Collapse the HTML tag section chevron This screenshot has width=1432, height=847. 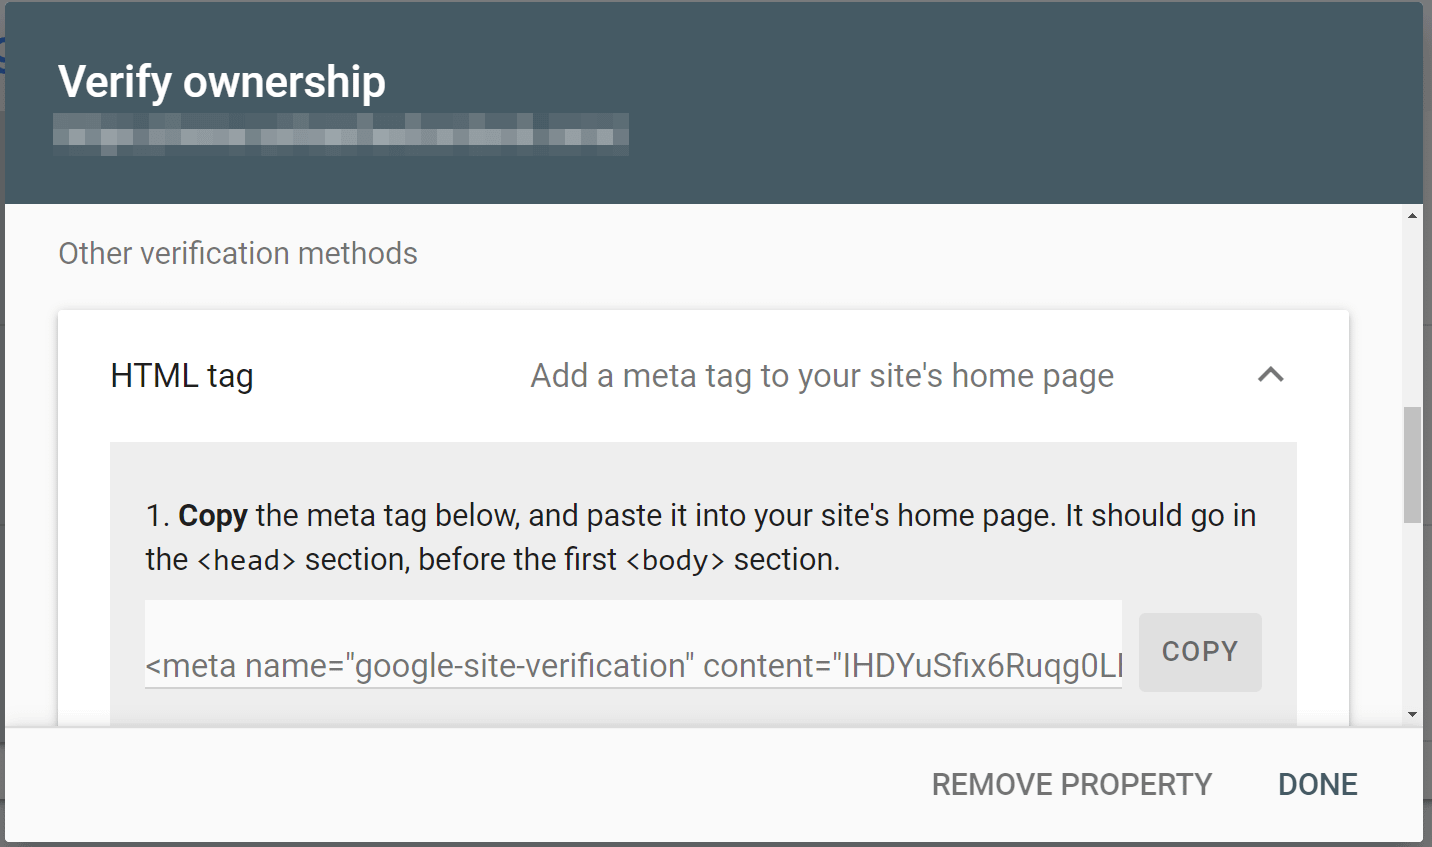pos(1271,375)
